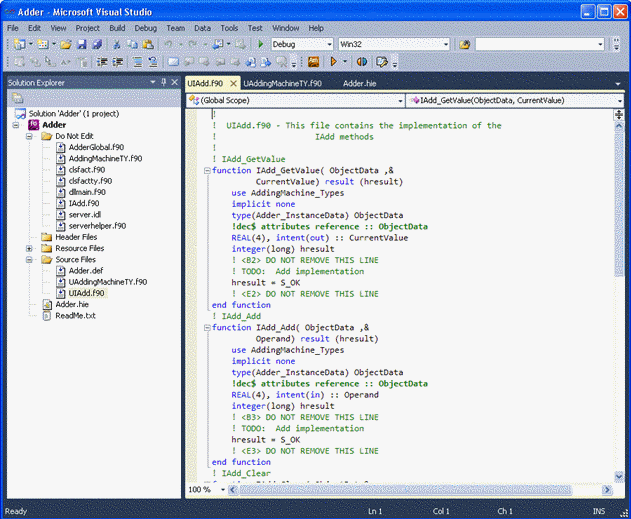Click the Redo arrow icon

193,44
